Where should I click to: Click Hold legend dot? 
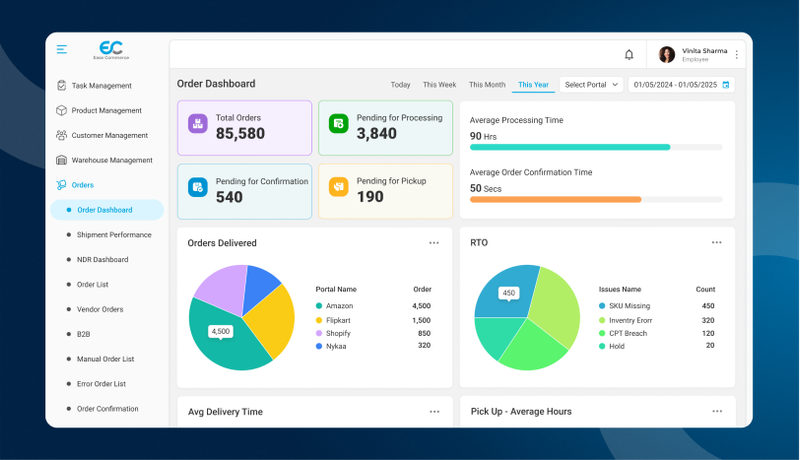click(602, 346)
